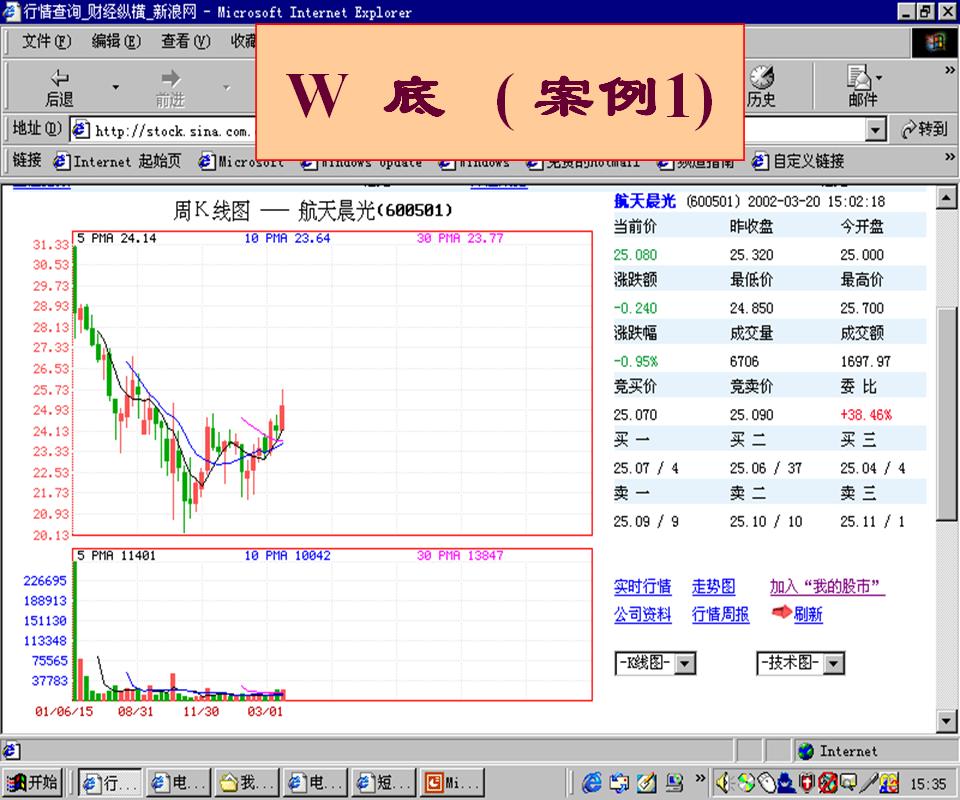Click the 5 PMA 24.14 chart label

pyautogui.click(x=117, y=239)
